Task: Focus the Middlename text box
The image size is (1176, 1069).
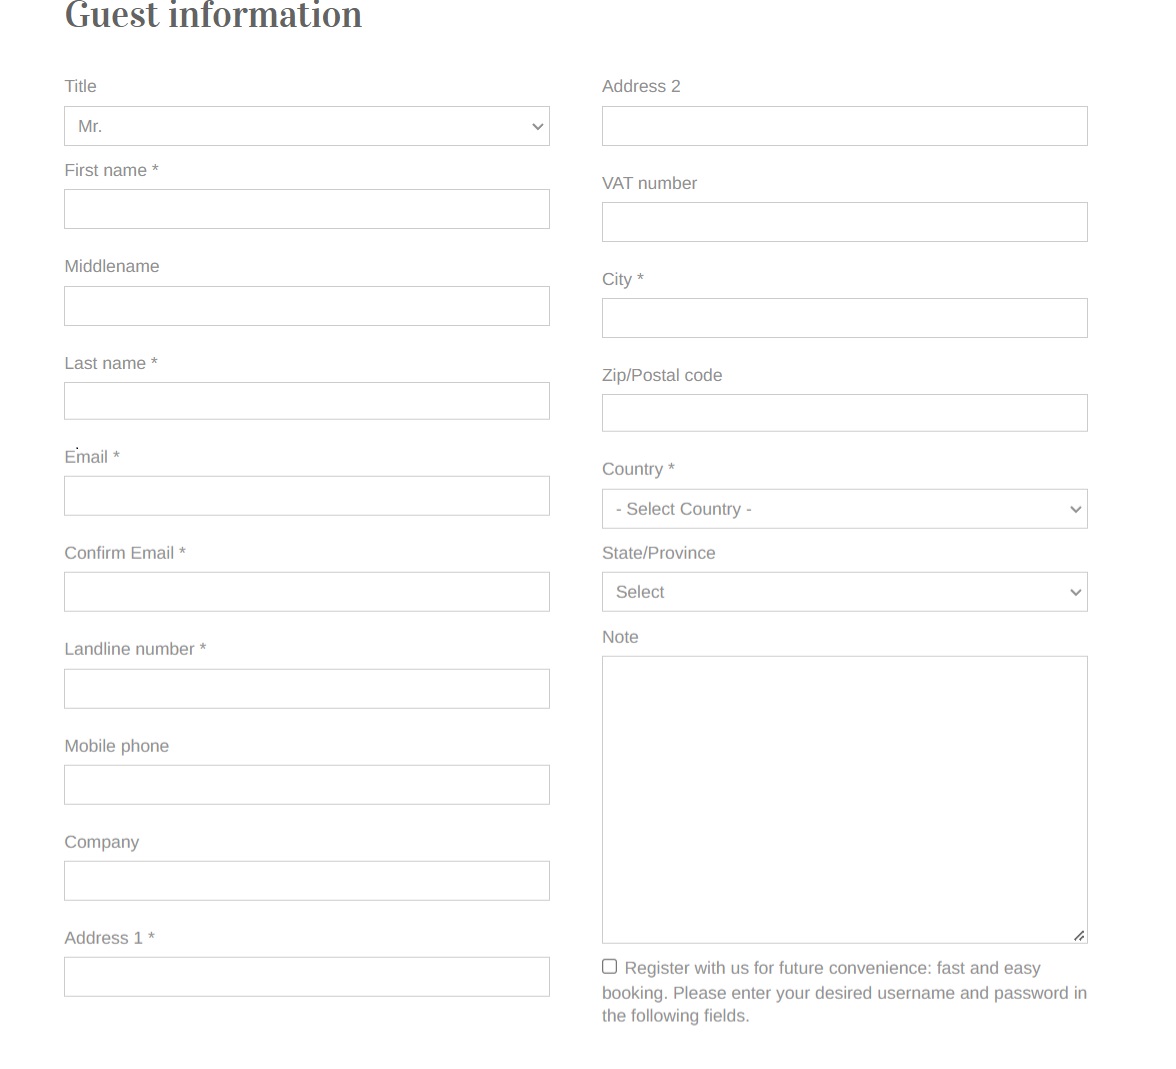Action: (306, 306)
